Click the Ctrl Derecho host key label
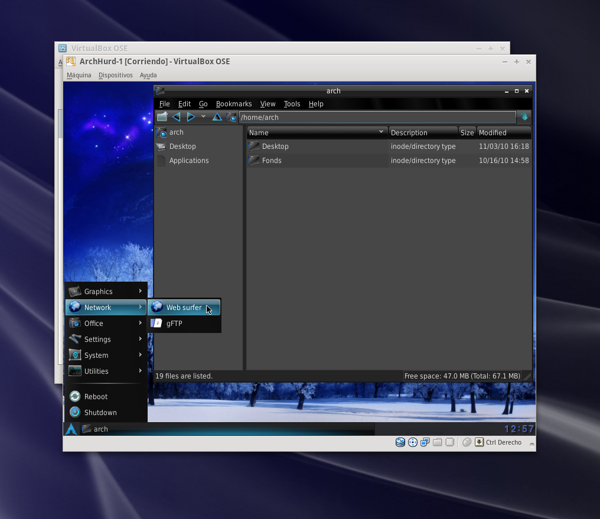The width and height of the screenshot is (600, 519). [504, 442]
